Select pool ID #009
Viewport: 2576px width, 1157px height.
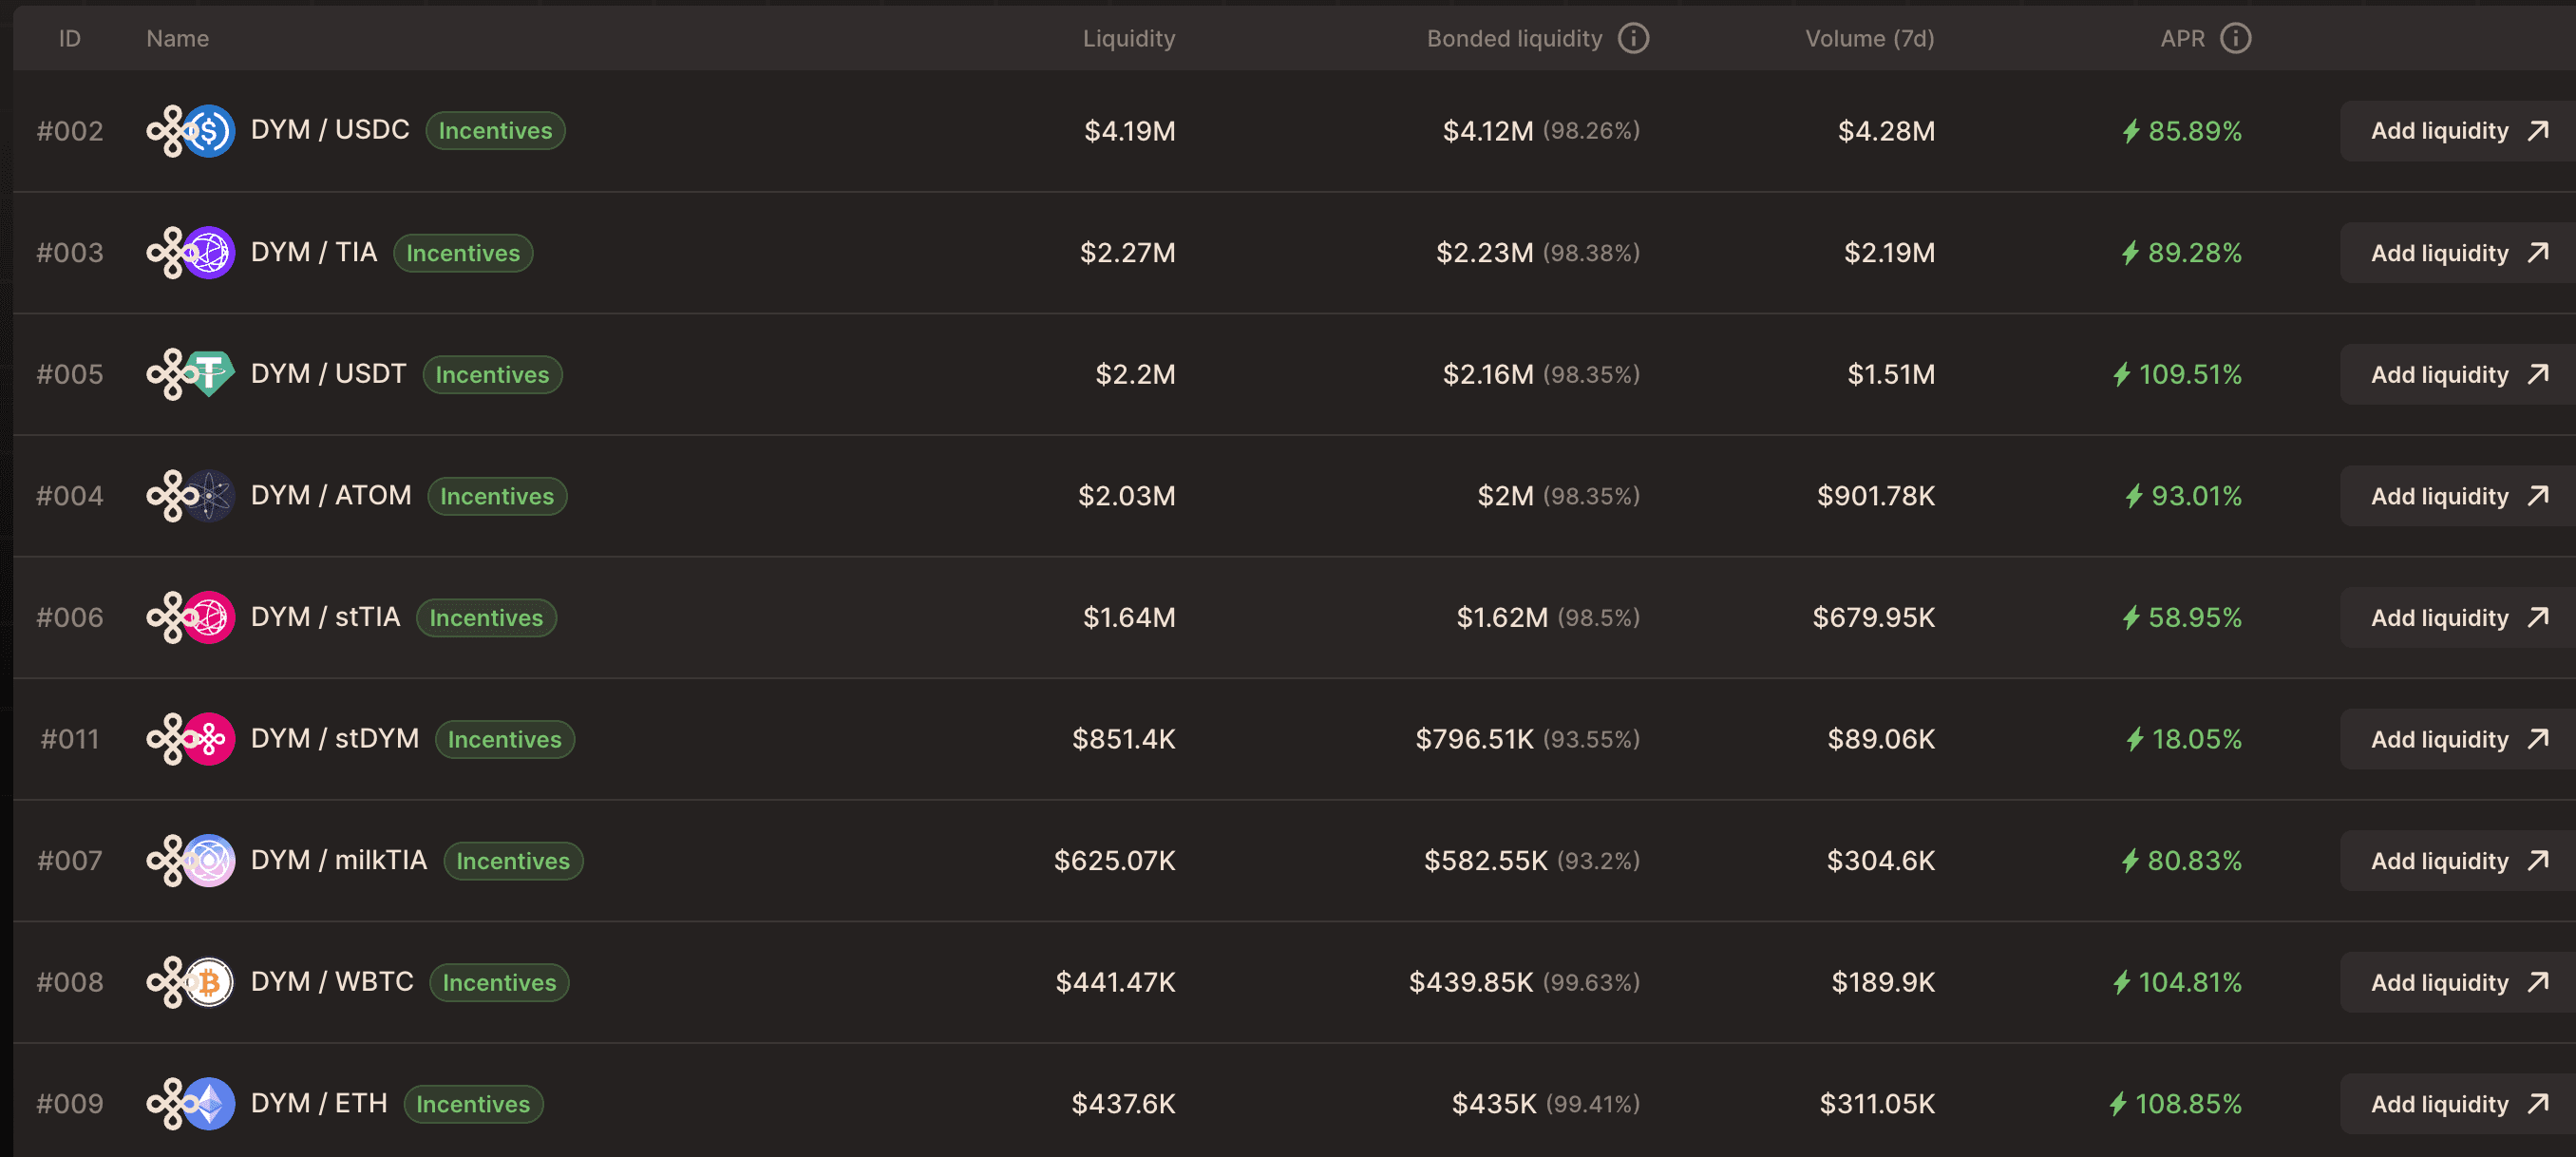[70, 1103]
